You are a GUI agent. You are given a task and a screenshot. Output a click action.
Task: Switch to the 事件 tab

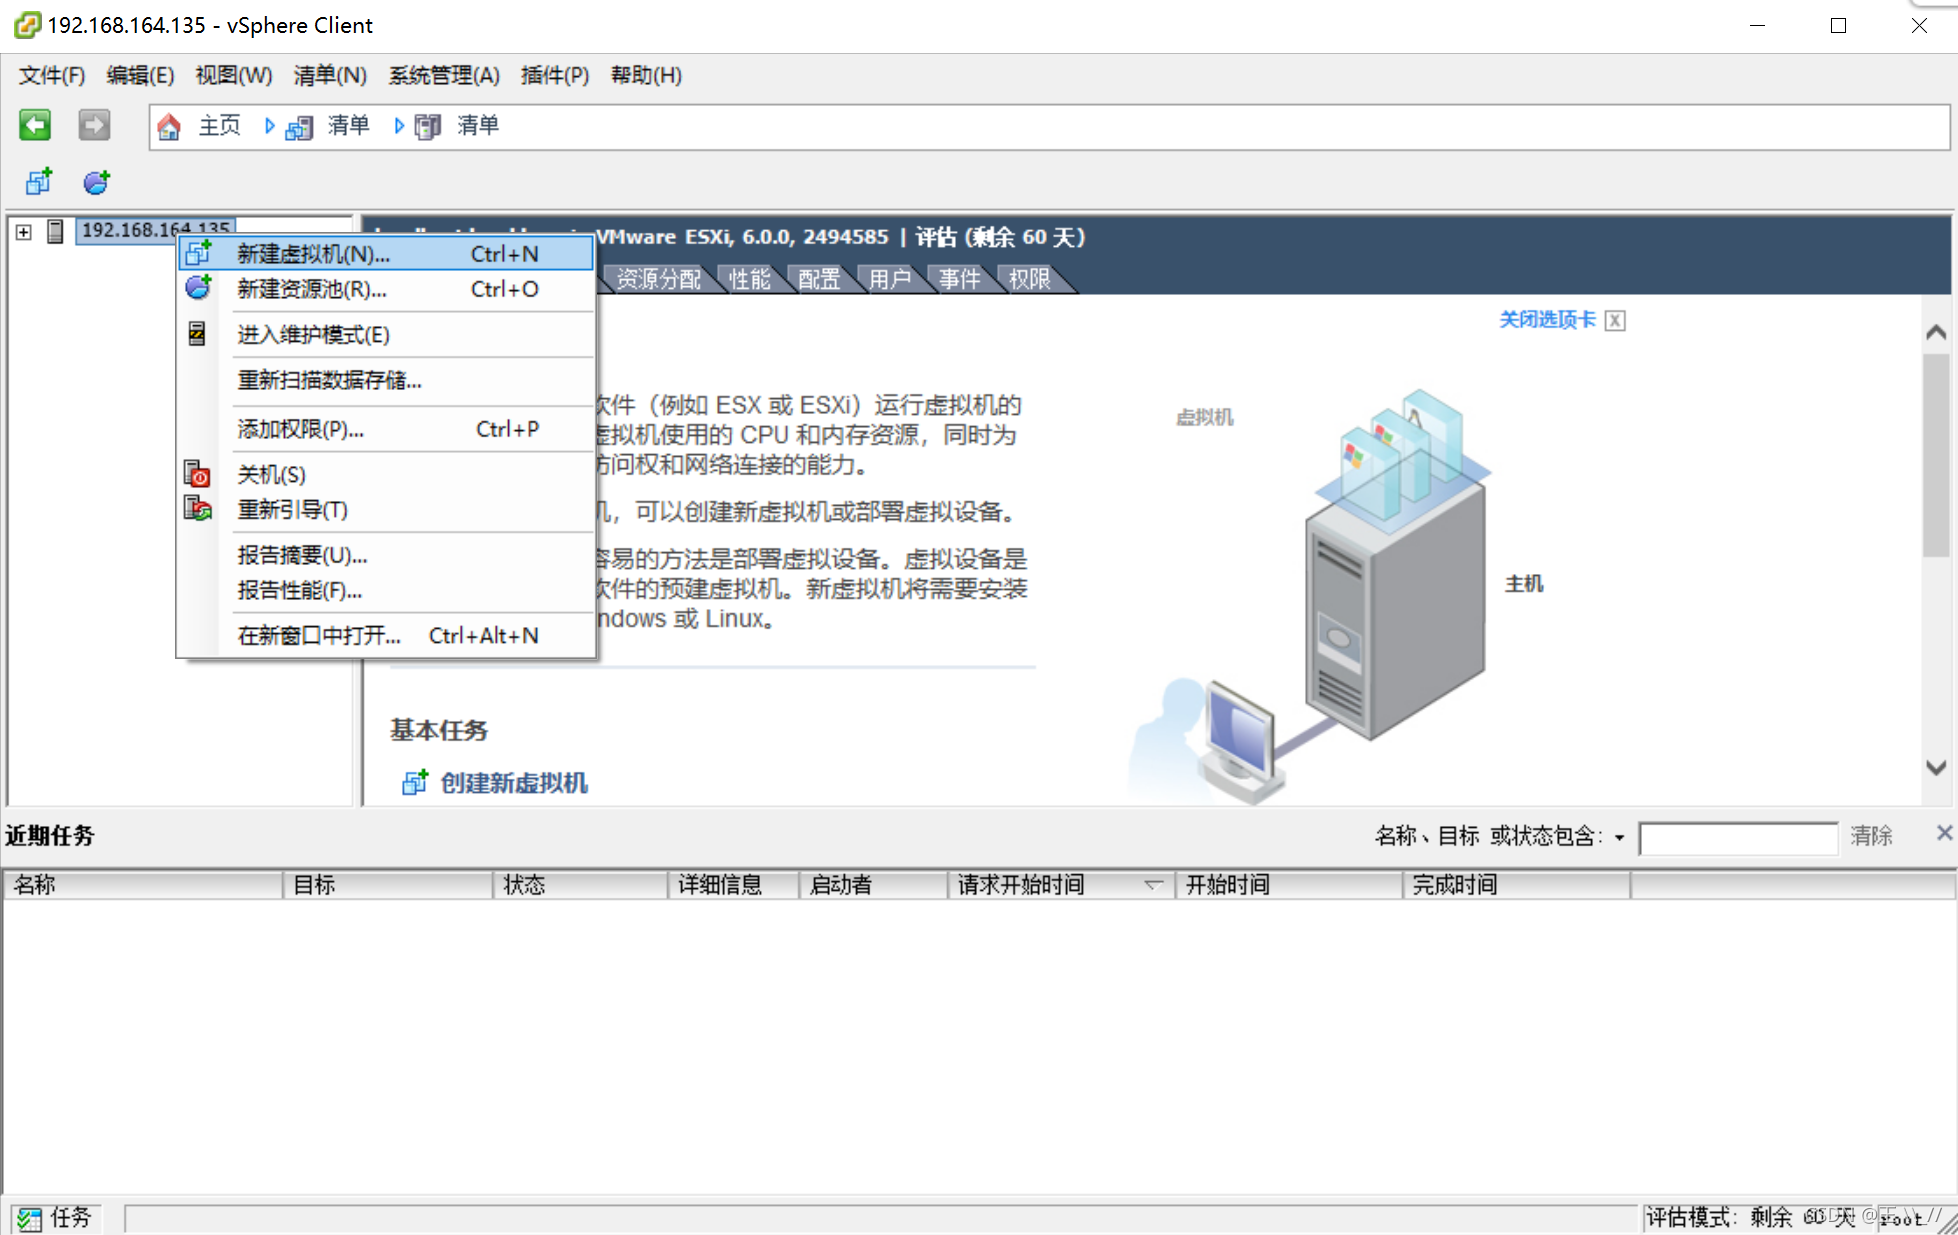point(959,279)
